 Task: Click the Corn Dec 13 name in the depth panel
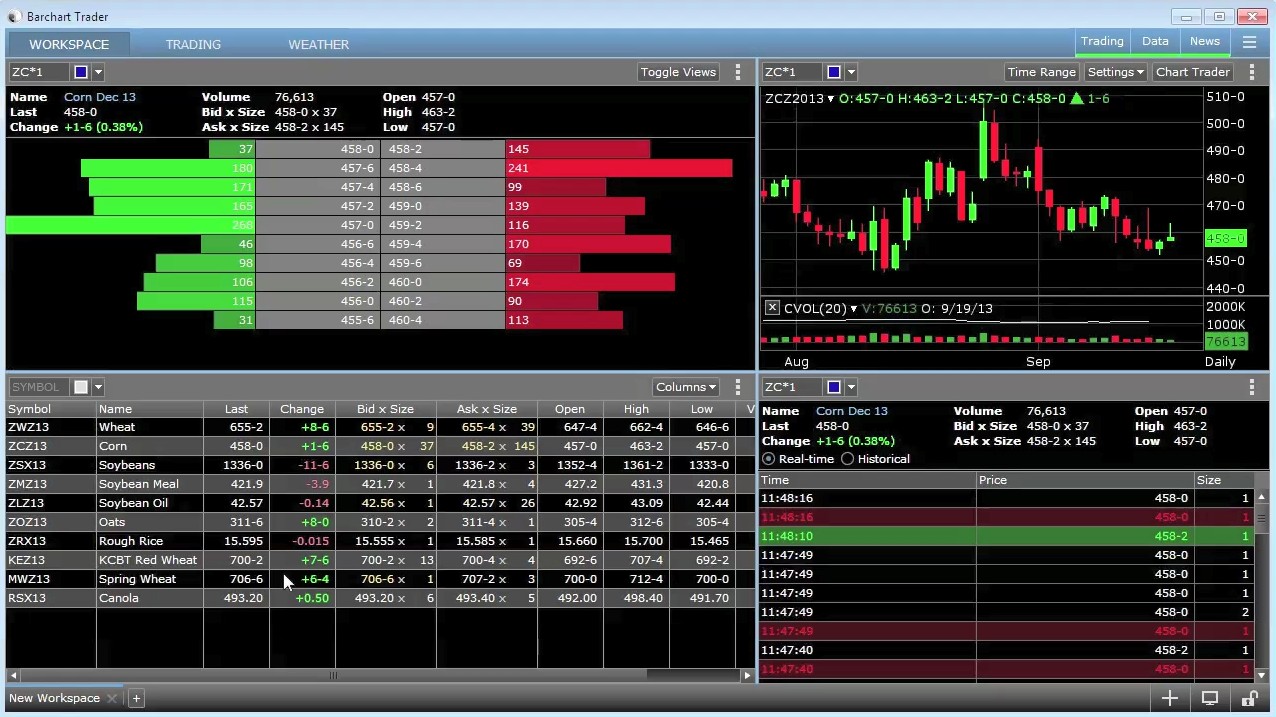[x=99, y=97]
